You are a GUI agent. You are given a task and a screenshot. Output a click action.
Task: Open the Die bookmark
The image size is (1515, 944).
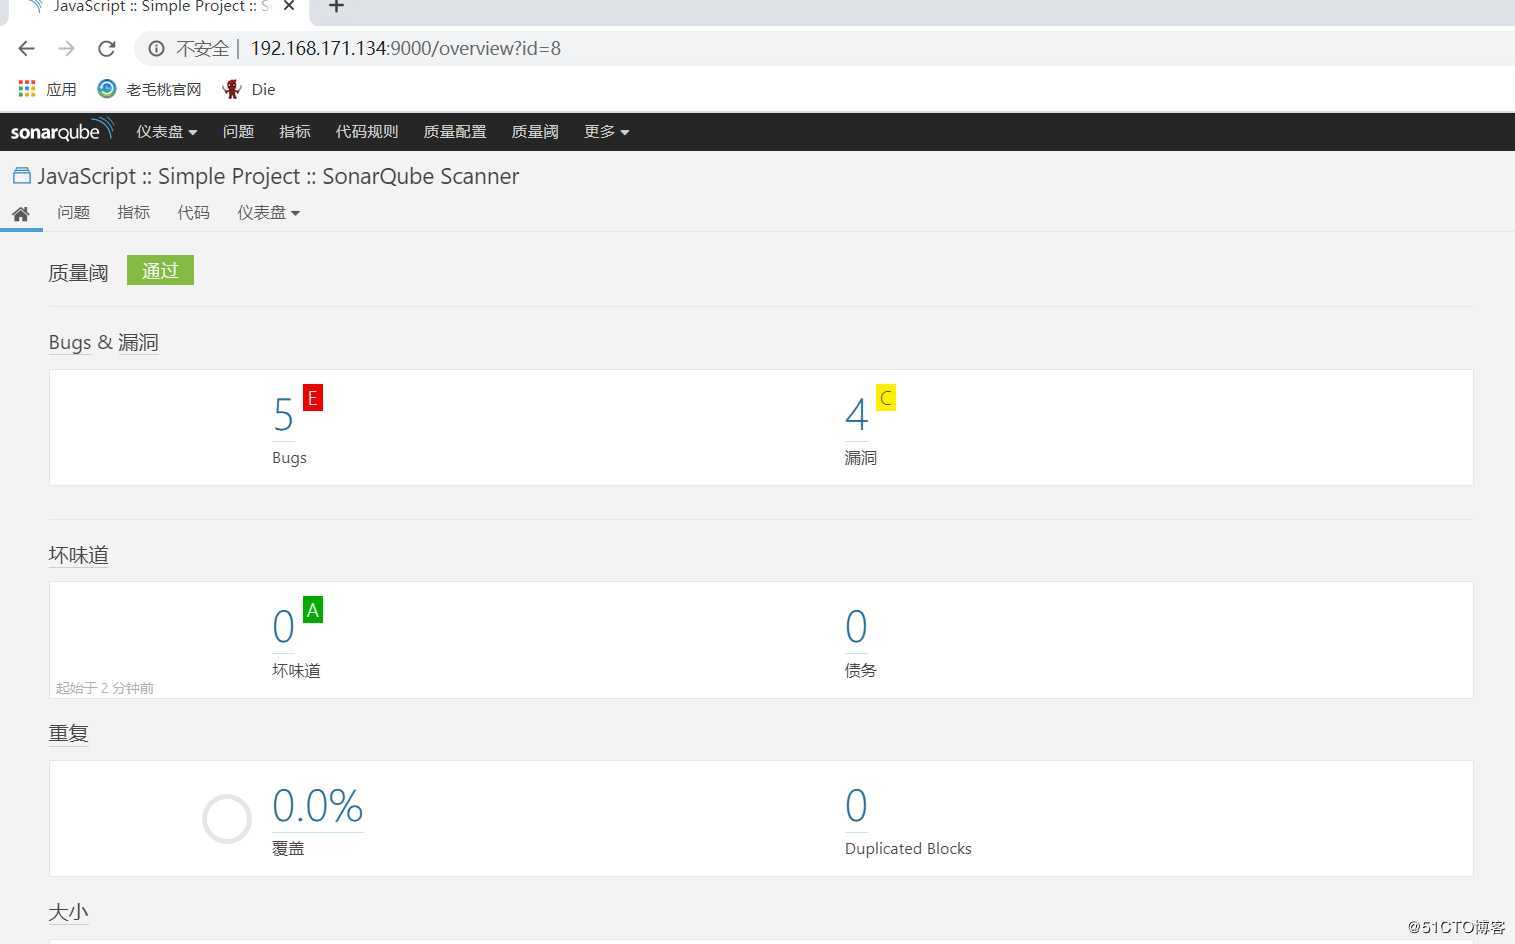coord(249,89)
